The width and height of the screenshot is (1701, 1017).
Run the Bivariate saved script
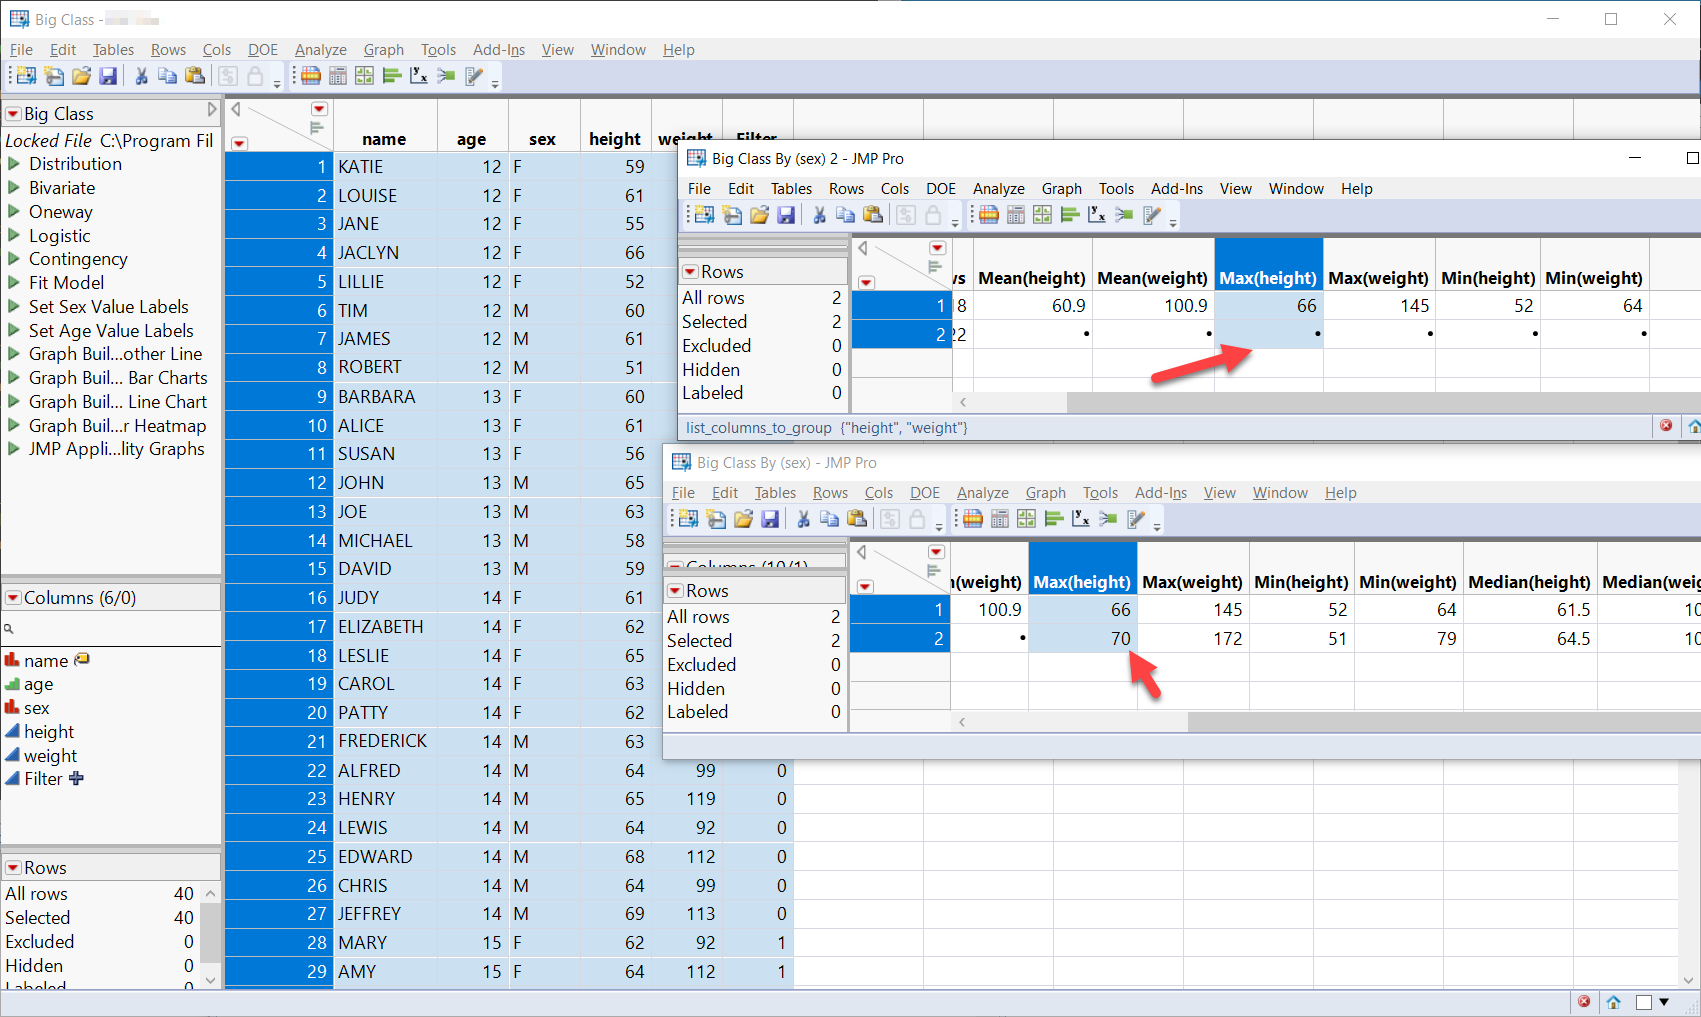coord(62,187)
